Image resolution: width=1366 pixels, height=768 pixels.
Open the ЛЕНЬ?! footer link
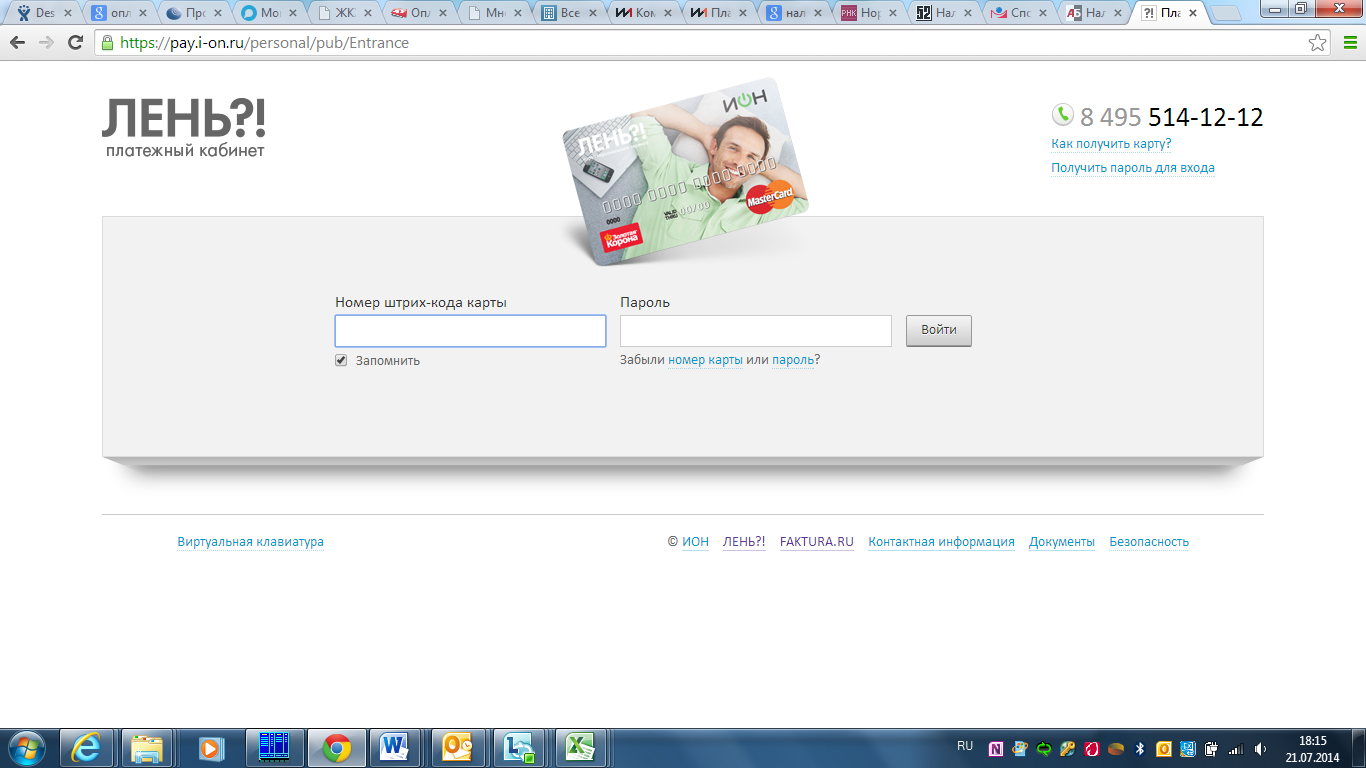tap(744, 542)
